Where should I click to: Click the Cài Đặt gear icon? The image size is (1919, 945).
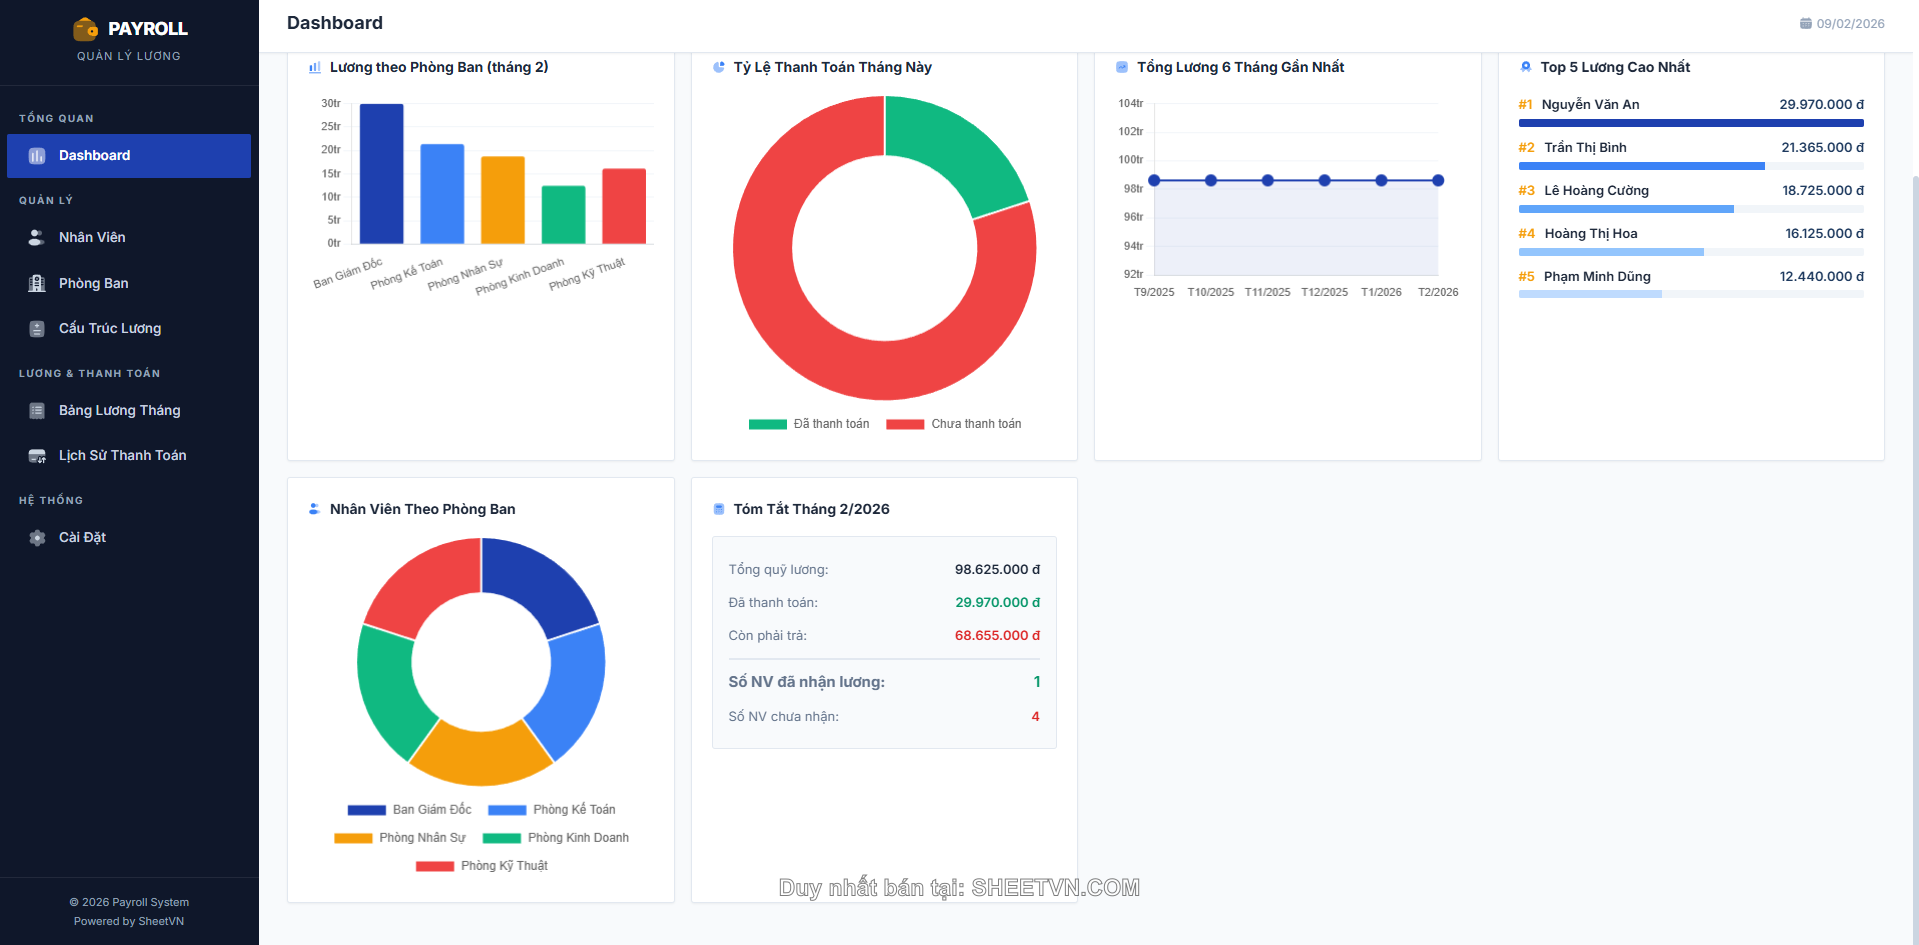[x=37, y=538]
